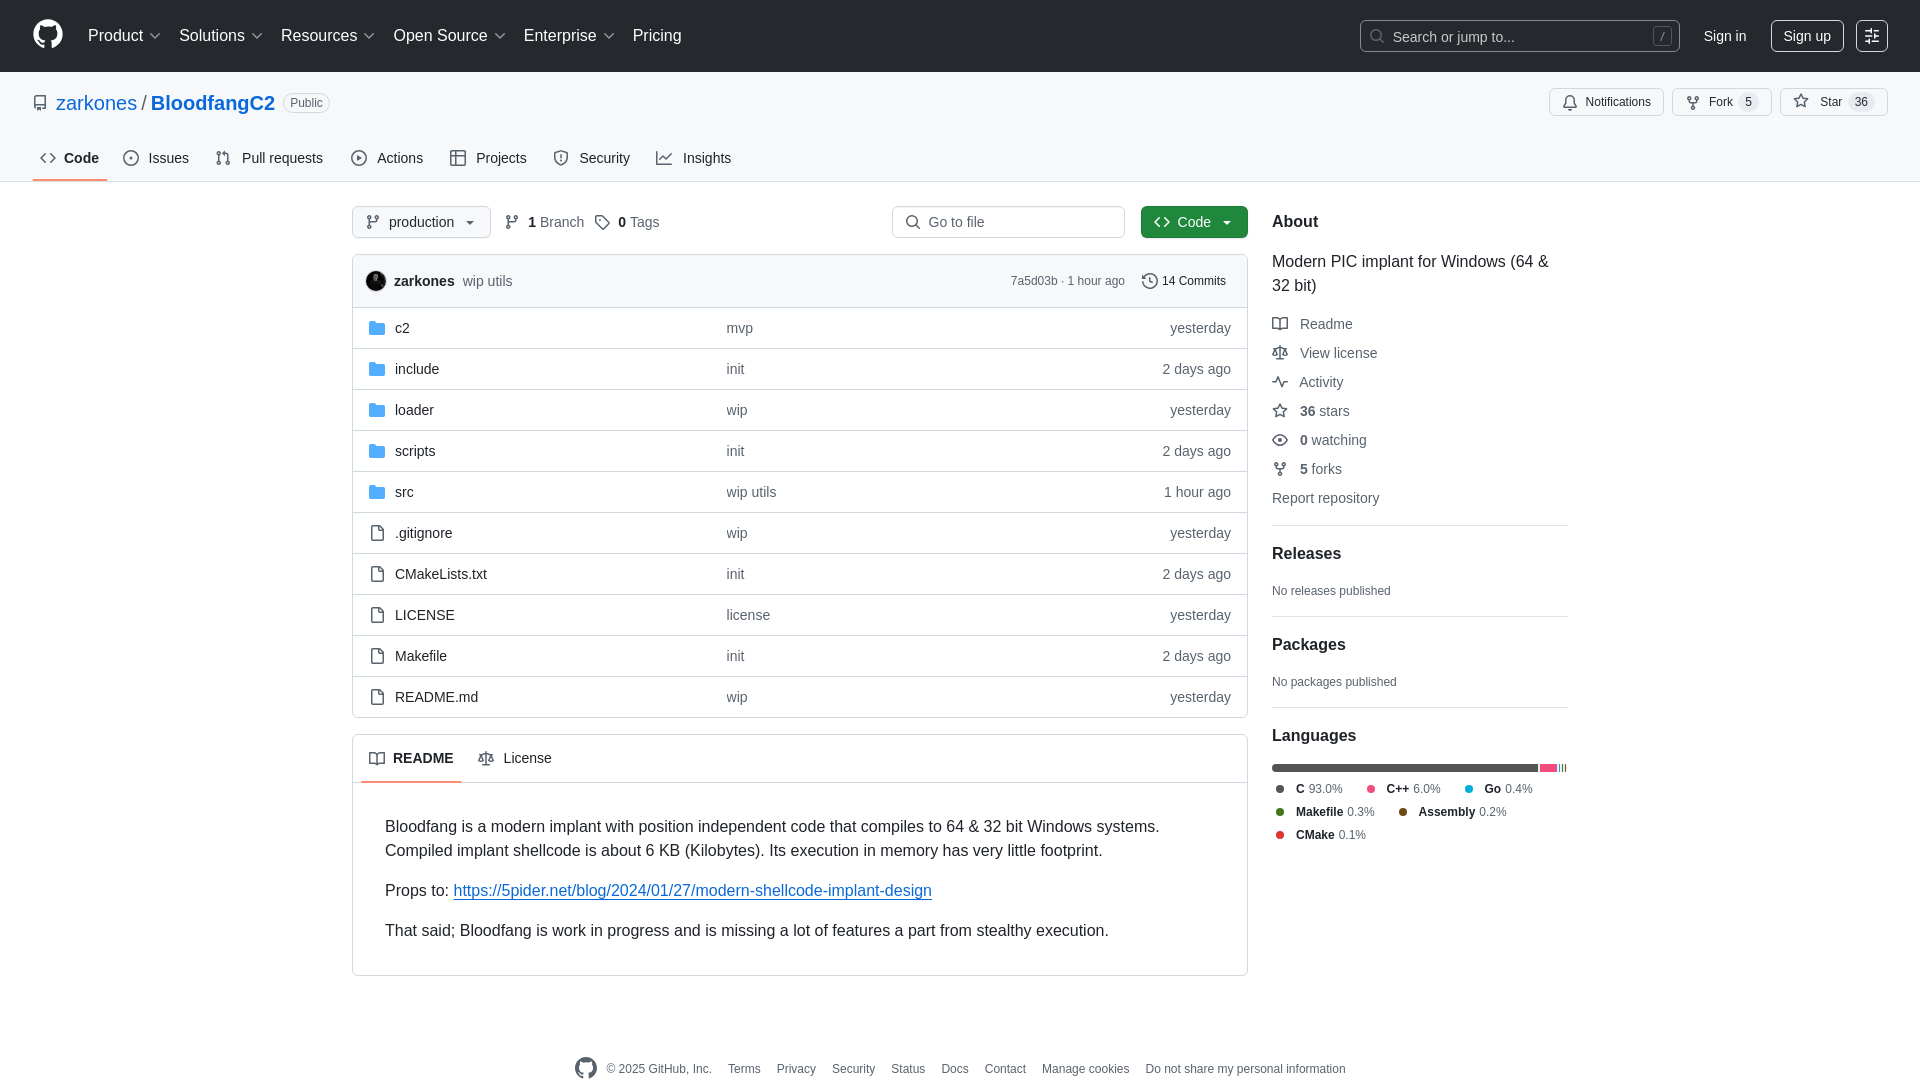Click the Sign up button
Screen dimensions: 1920x1080
(1807, 36)
